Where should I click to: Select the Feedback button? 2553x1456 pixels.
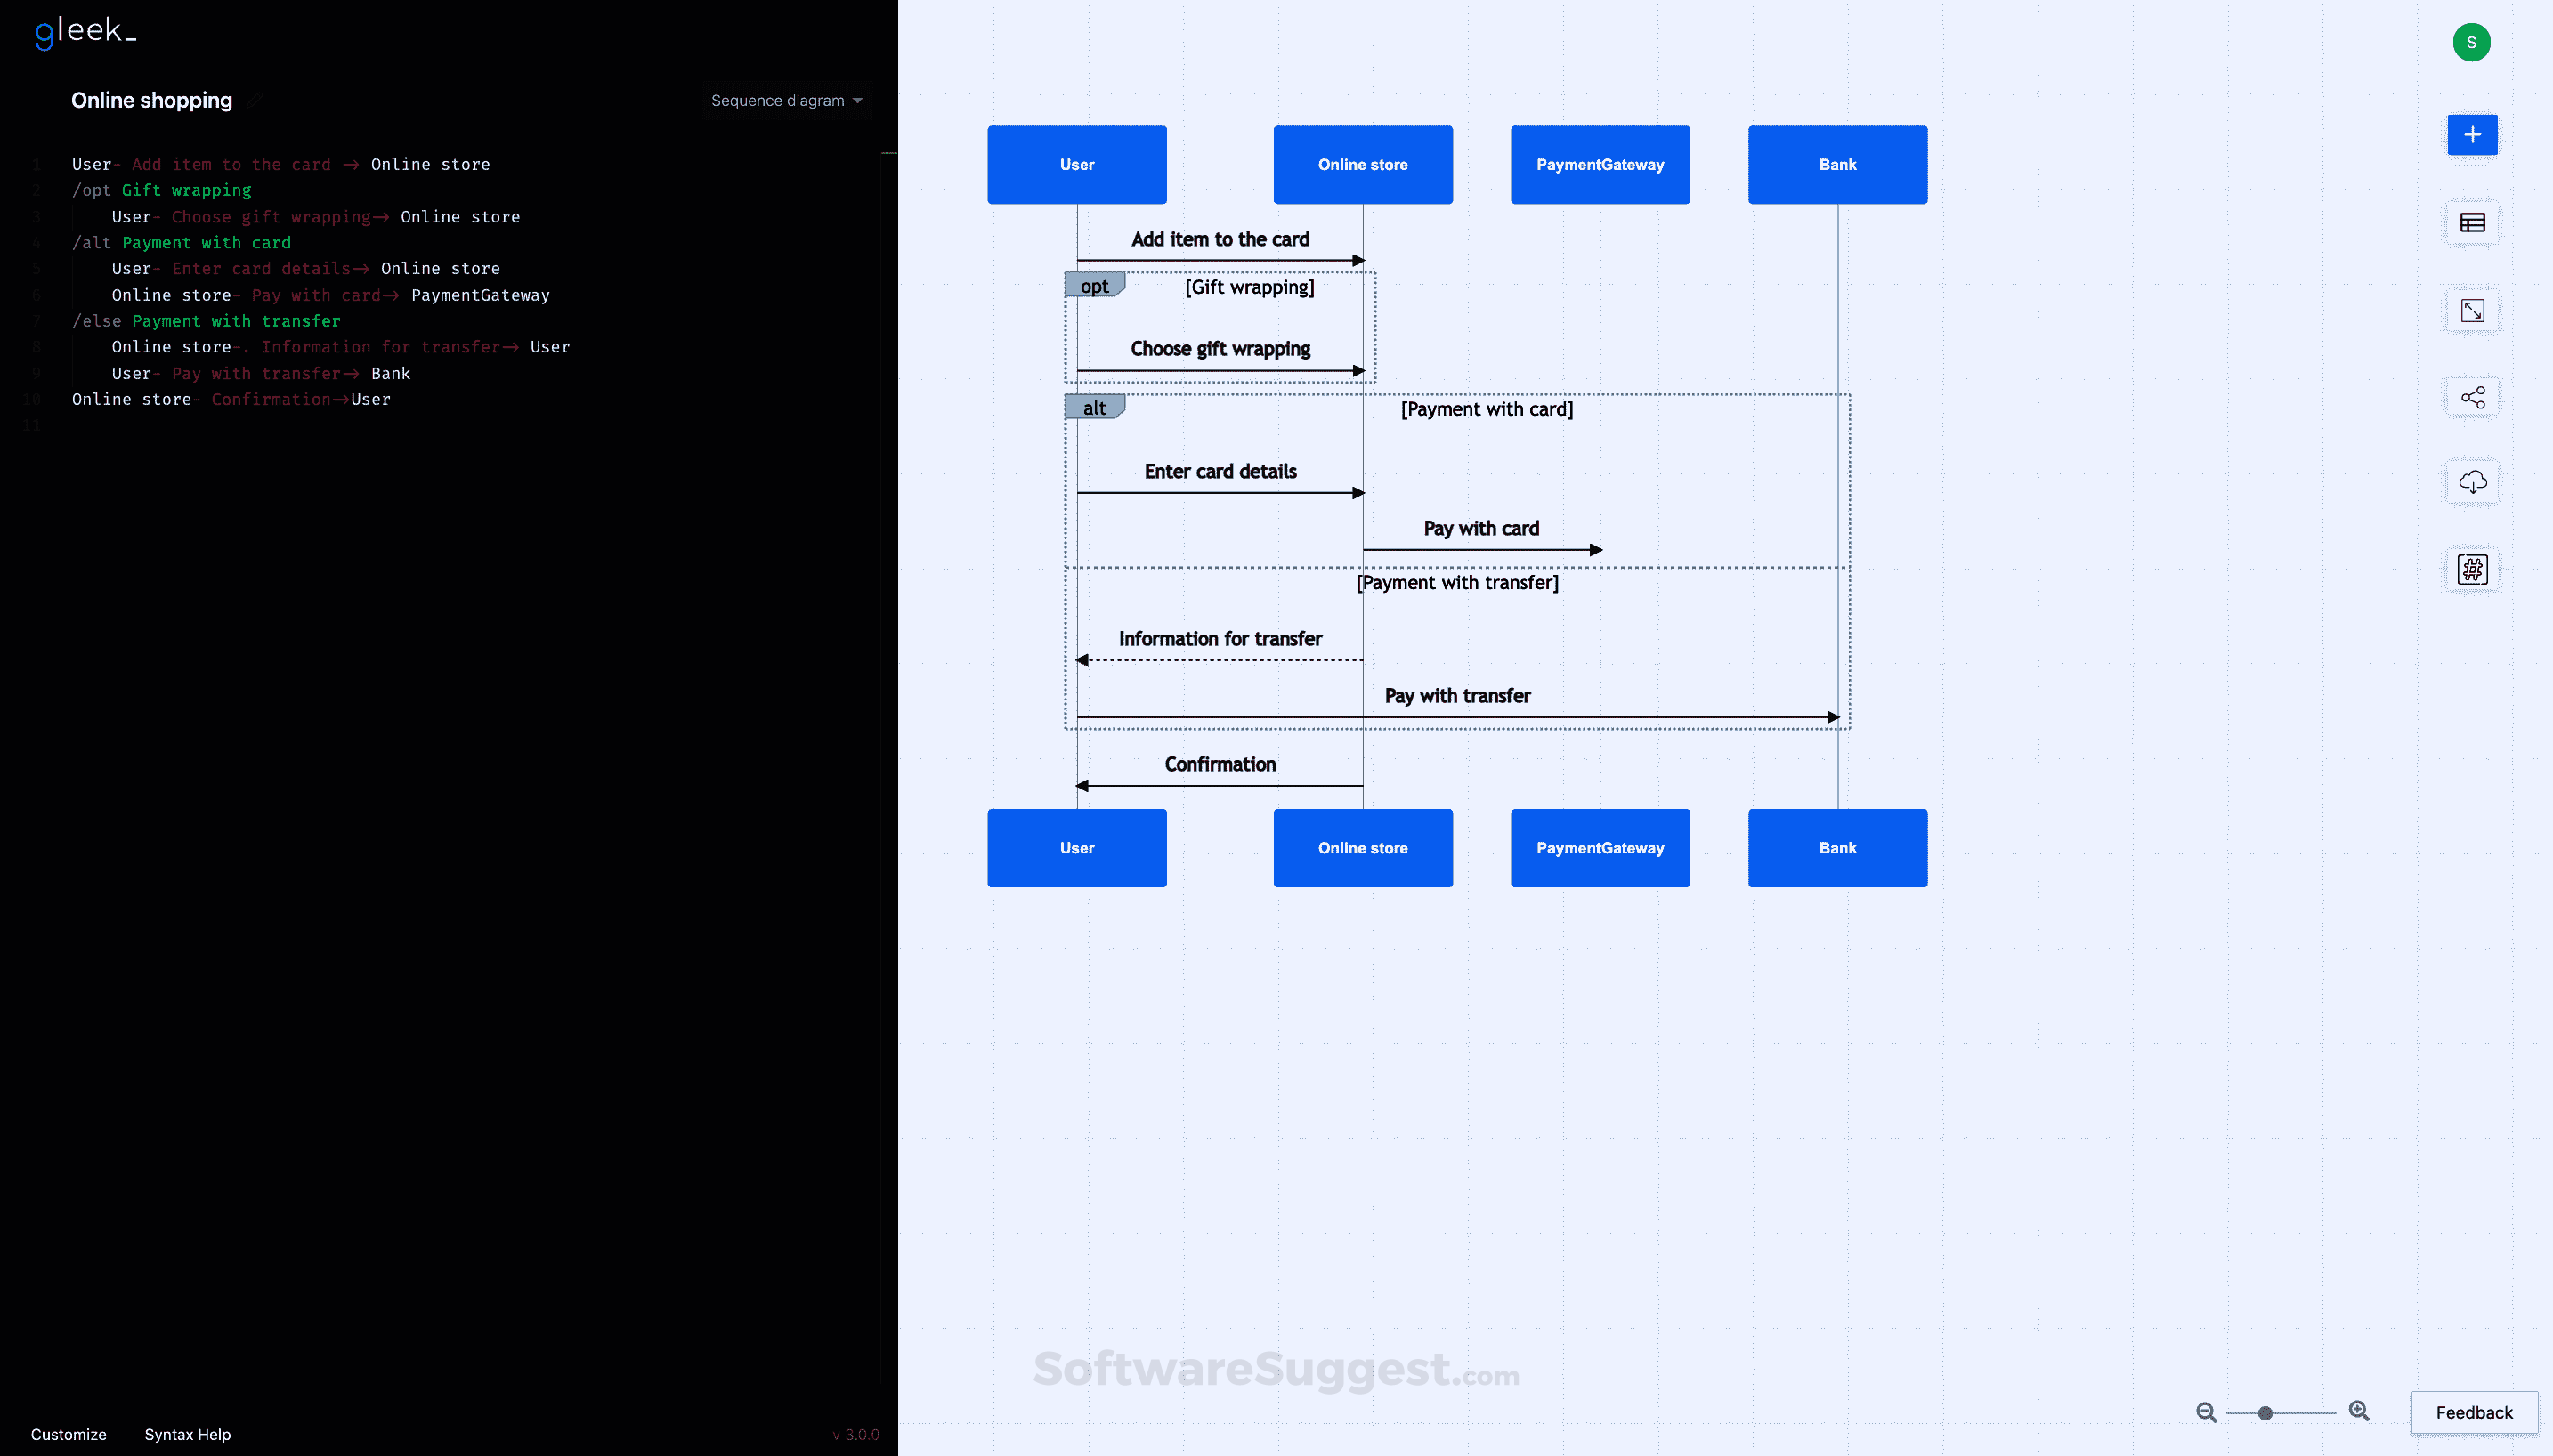[2472, 1411]
